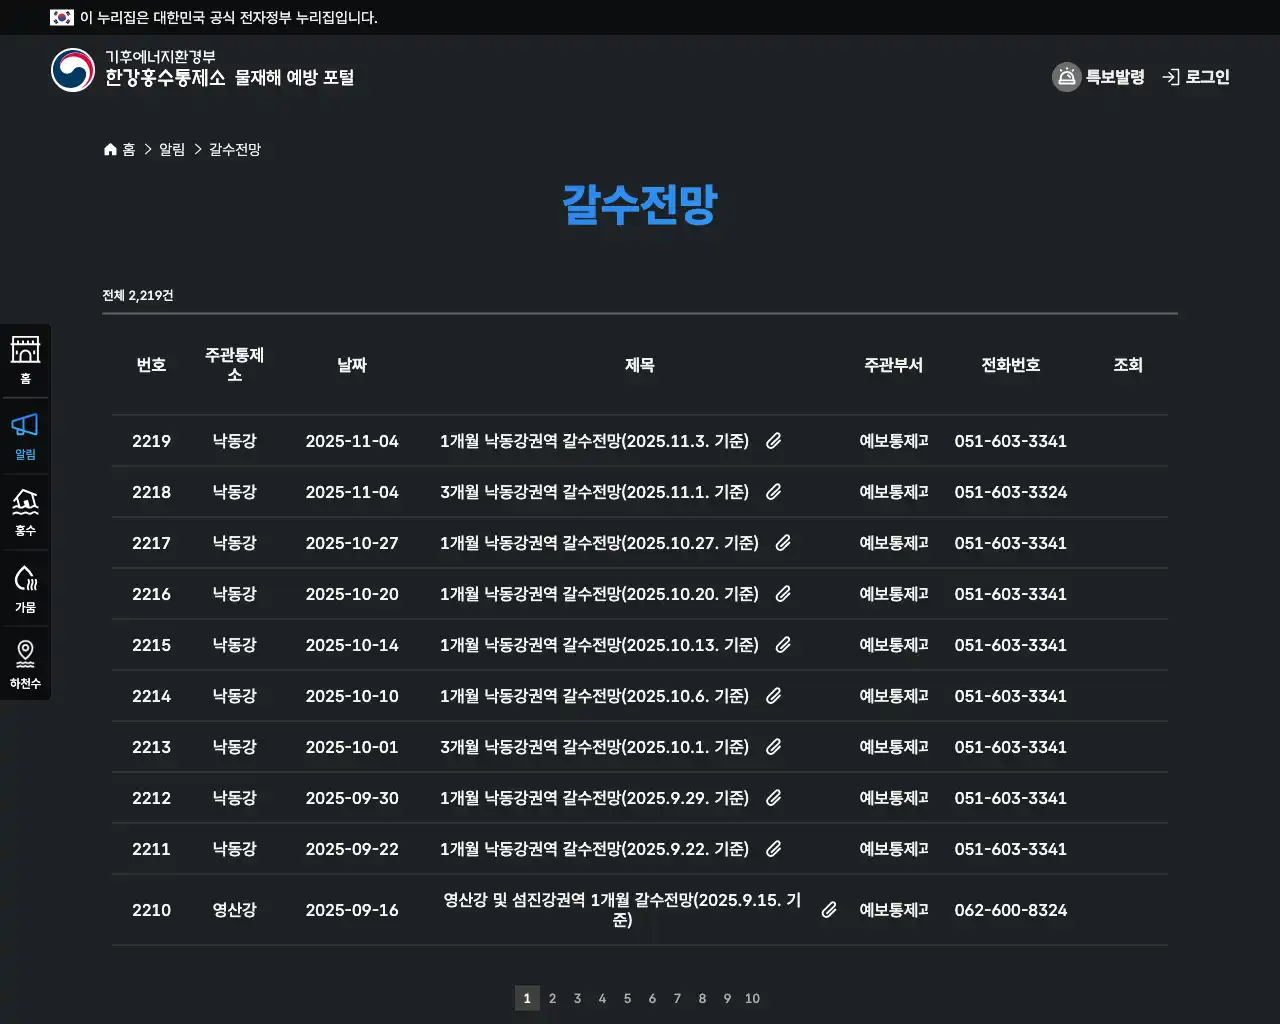
Task: Click the government emblem logo
Action: (x=71, y=70)
